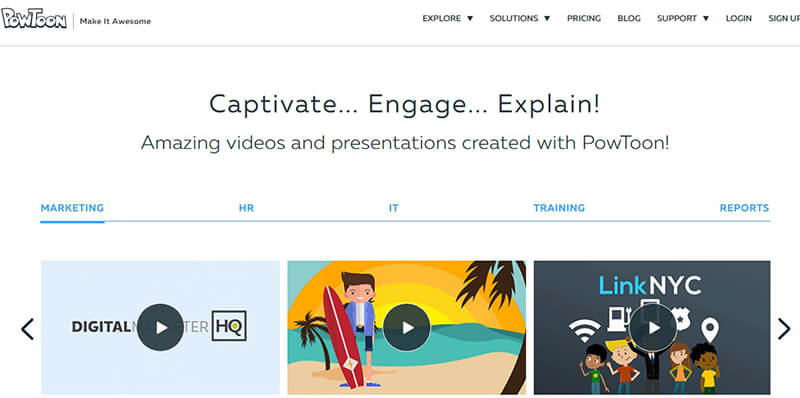Expand the Support dropdown menu
This screenshot has height=398, width=800.
click(683, 18)
